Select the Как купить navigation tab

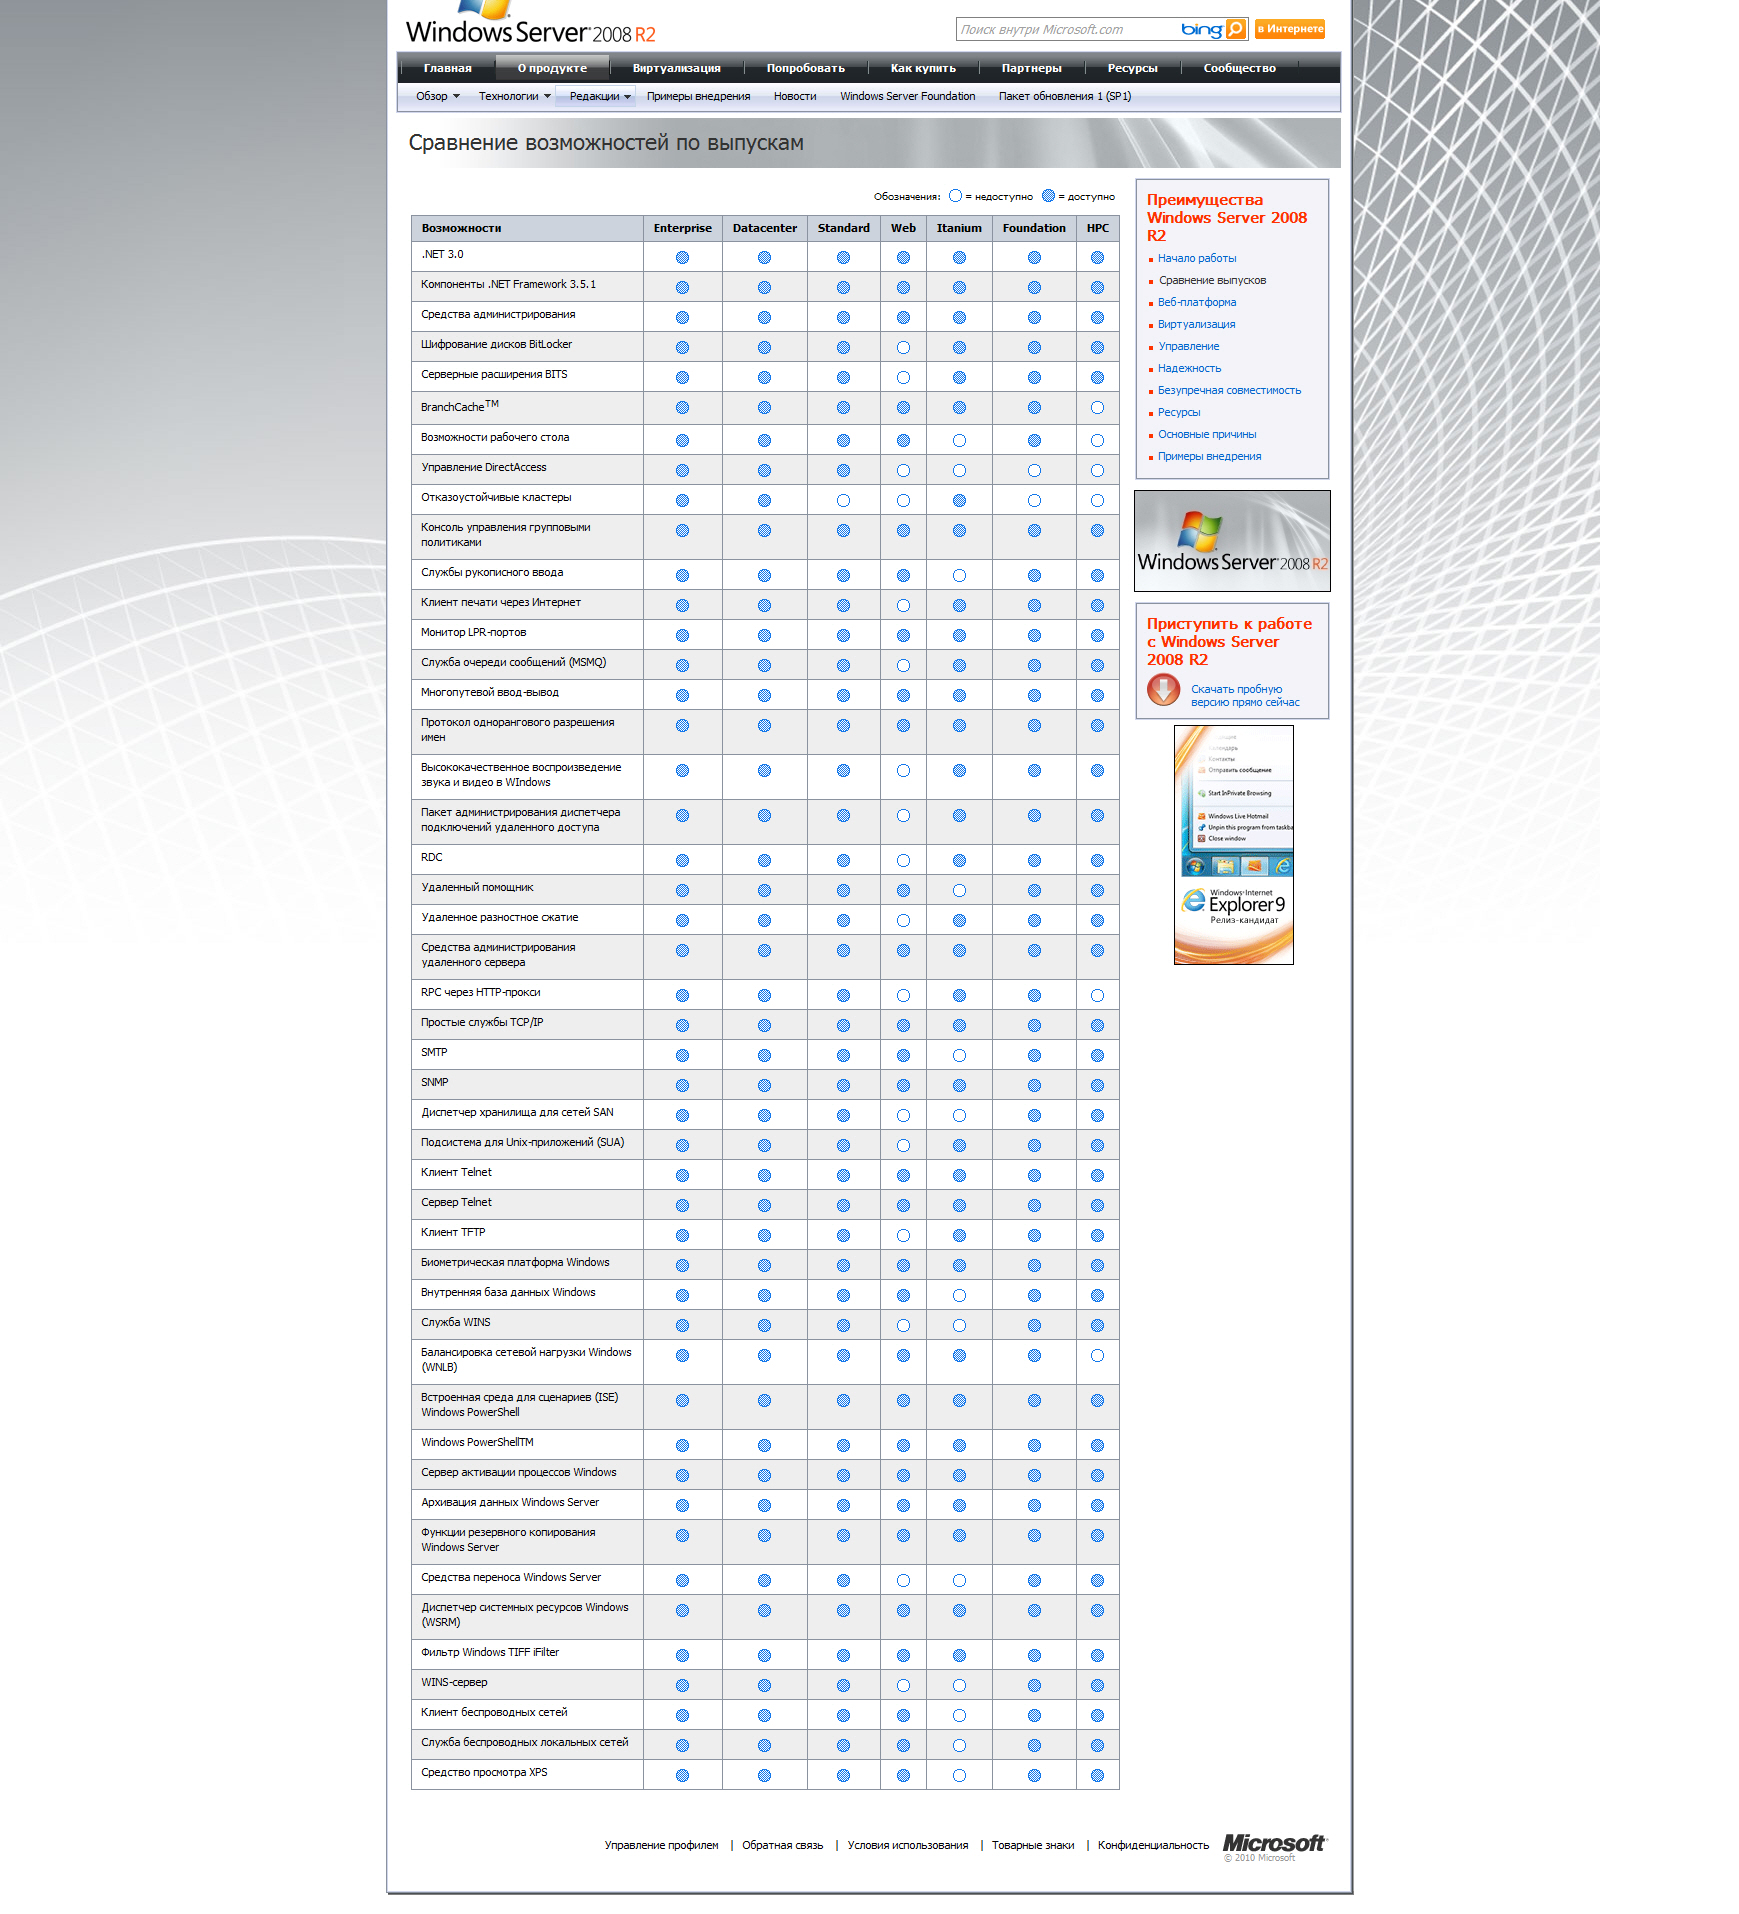[x=923, y=68]
